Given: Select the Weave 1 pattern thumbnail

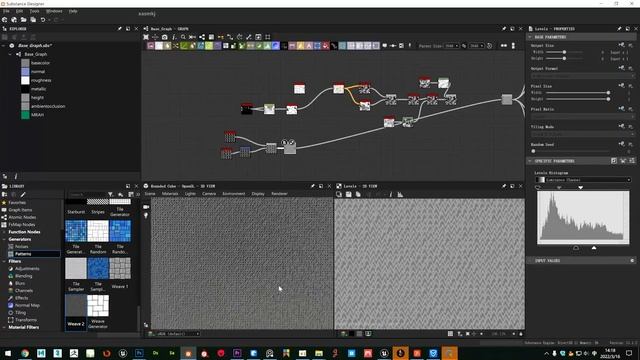Looking at the screenshot, I should [x=120, y=268].
